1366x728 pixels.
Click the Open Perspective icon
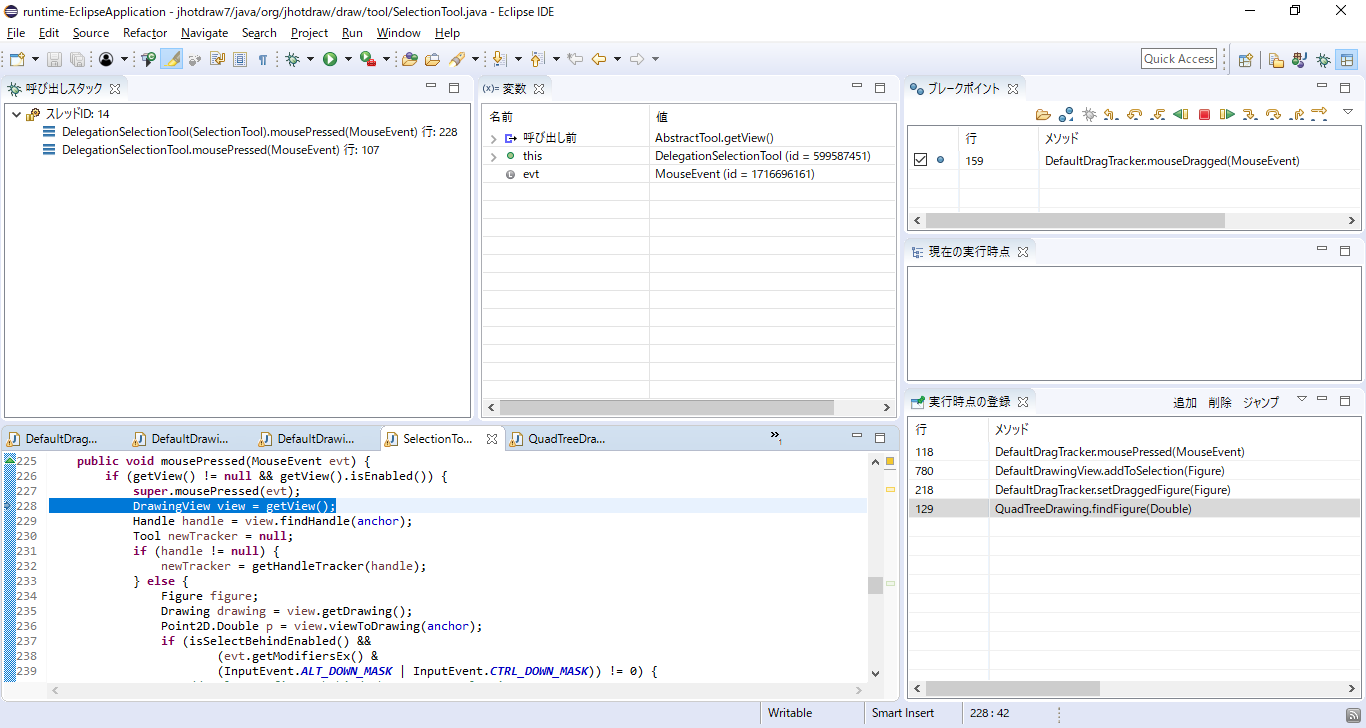coord(1246,59)
